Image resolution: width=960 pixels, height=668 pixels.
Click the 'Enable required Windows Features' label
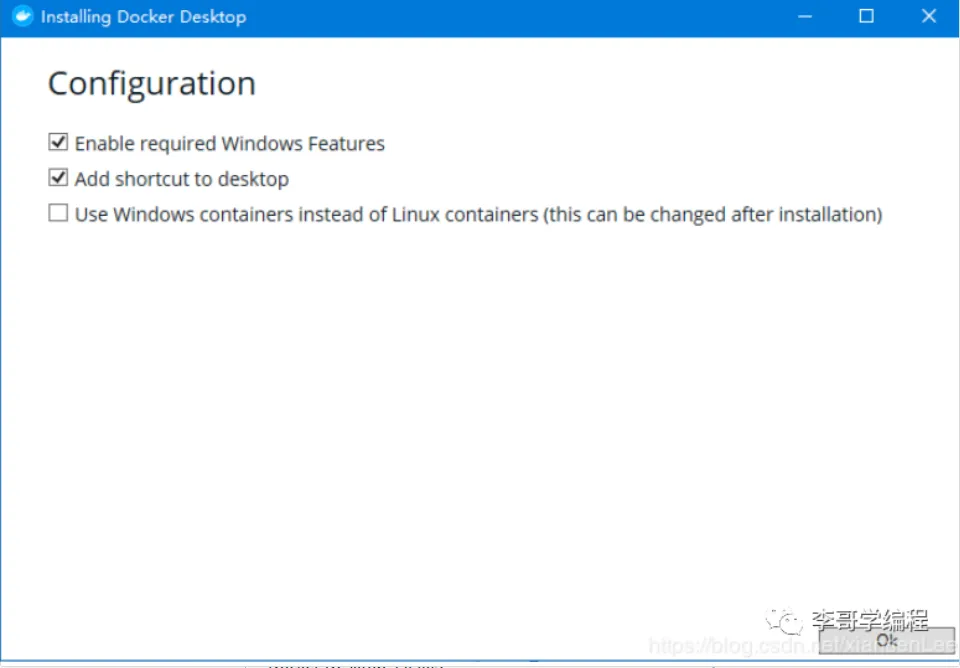(x=229, y=144)
